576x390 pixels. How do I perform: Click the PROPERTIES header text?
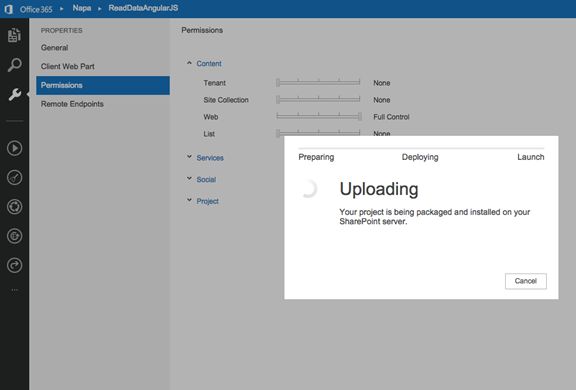(61, 30)
